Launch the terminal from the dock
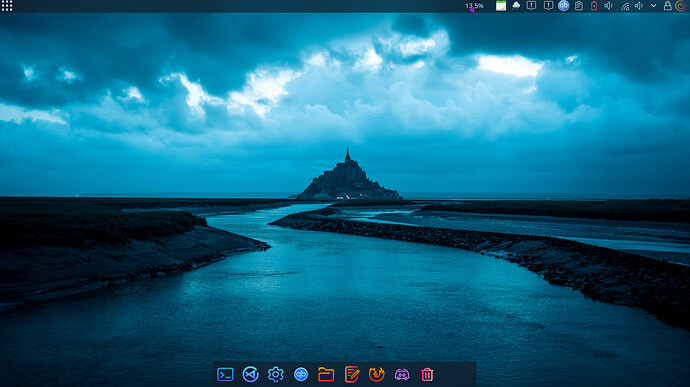Image resolution: width=690 pixels, height=387 pixels. (x=225, y=375)
